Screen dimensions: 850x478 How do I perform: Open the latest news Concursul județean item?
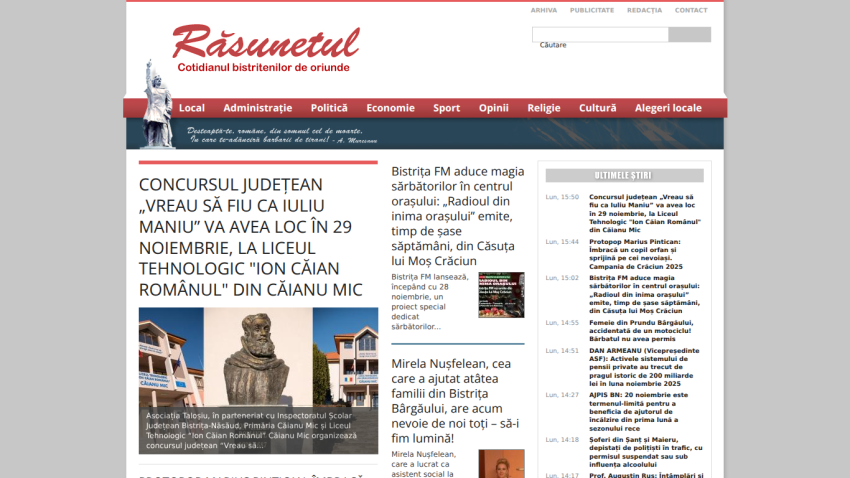(645, 214)
